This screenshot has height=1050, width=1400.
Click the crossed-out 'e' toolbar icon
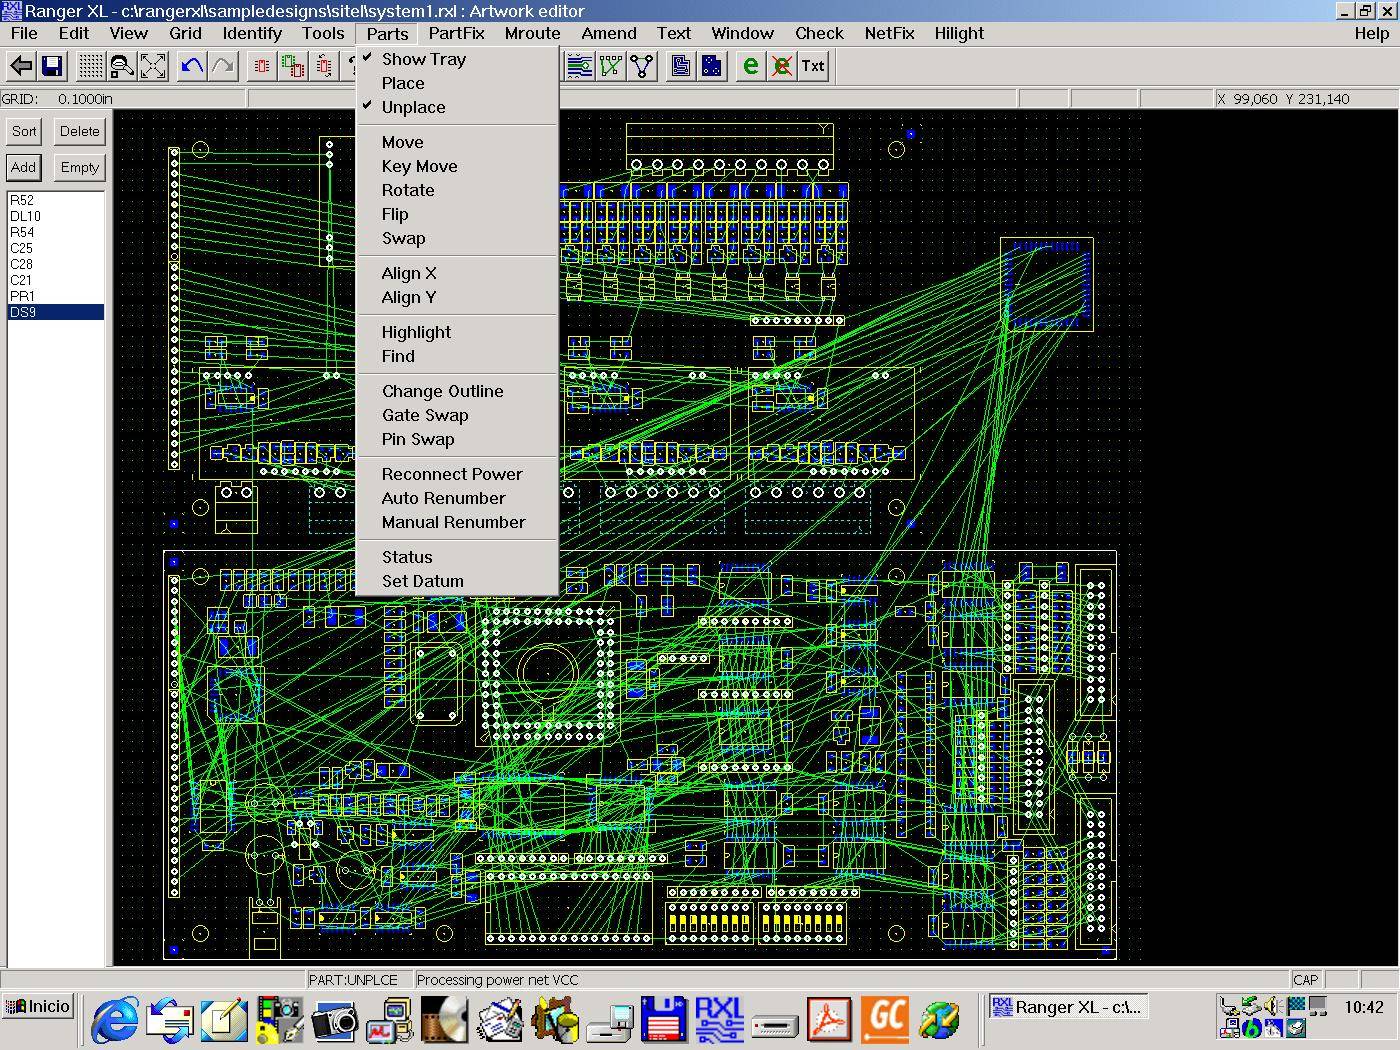click(x=781, y=66)
